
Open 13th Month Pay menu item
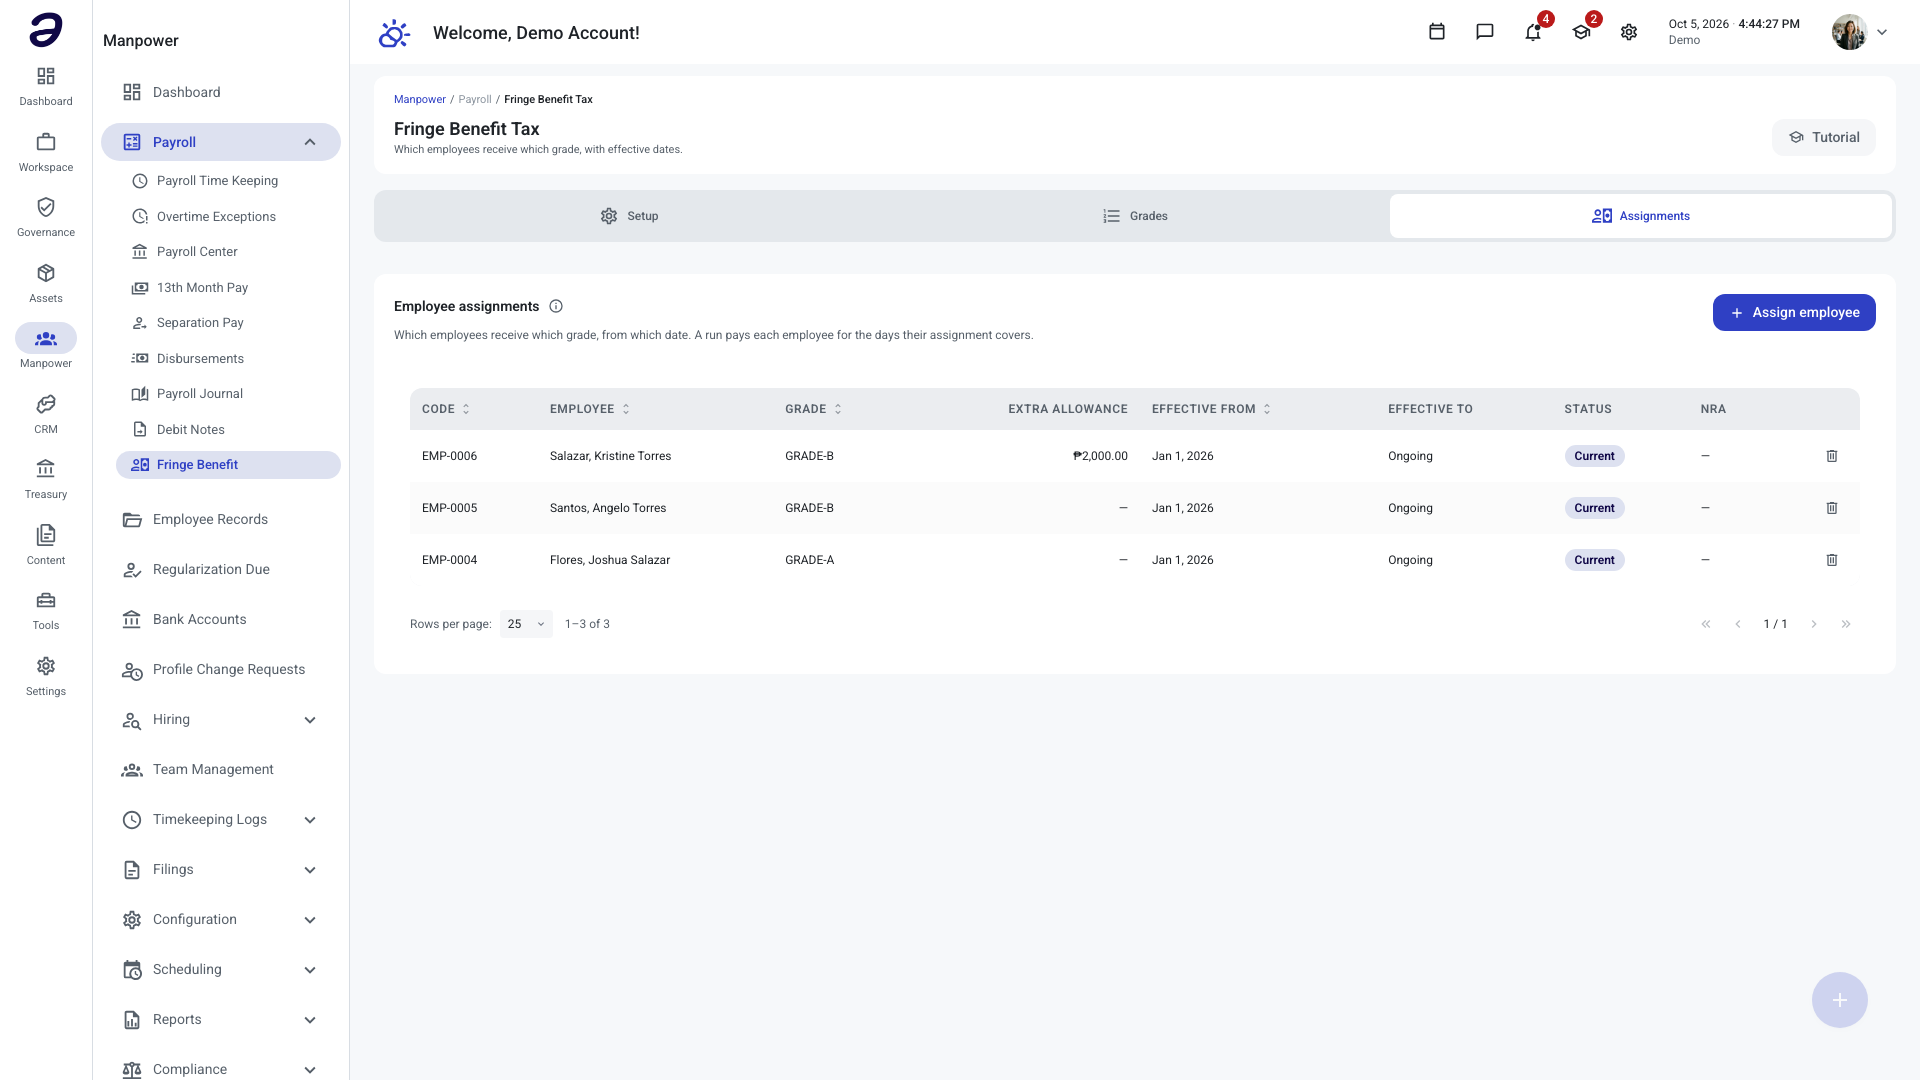coord(228,288)
